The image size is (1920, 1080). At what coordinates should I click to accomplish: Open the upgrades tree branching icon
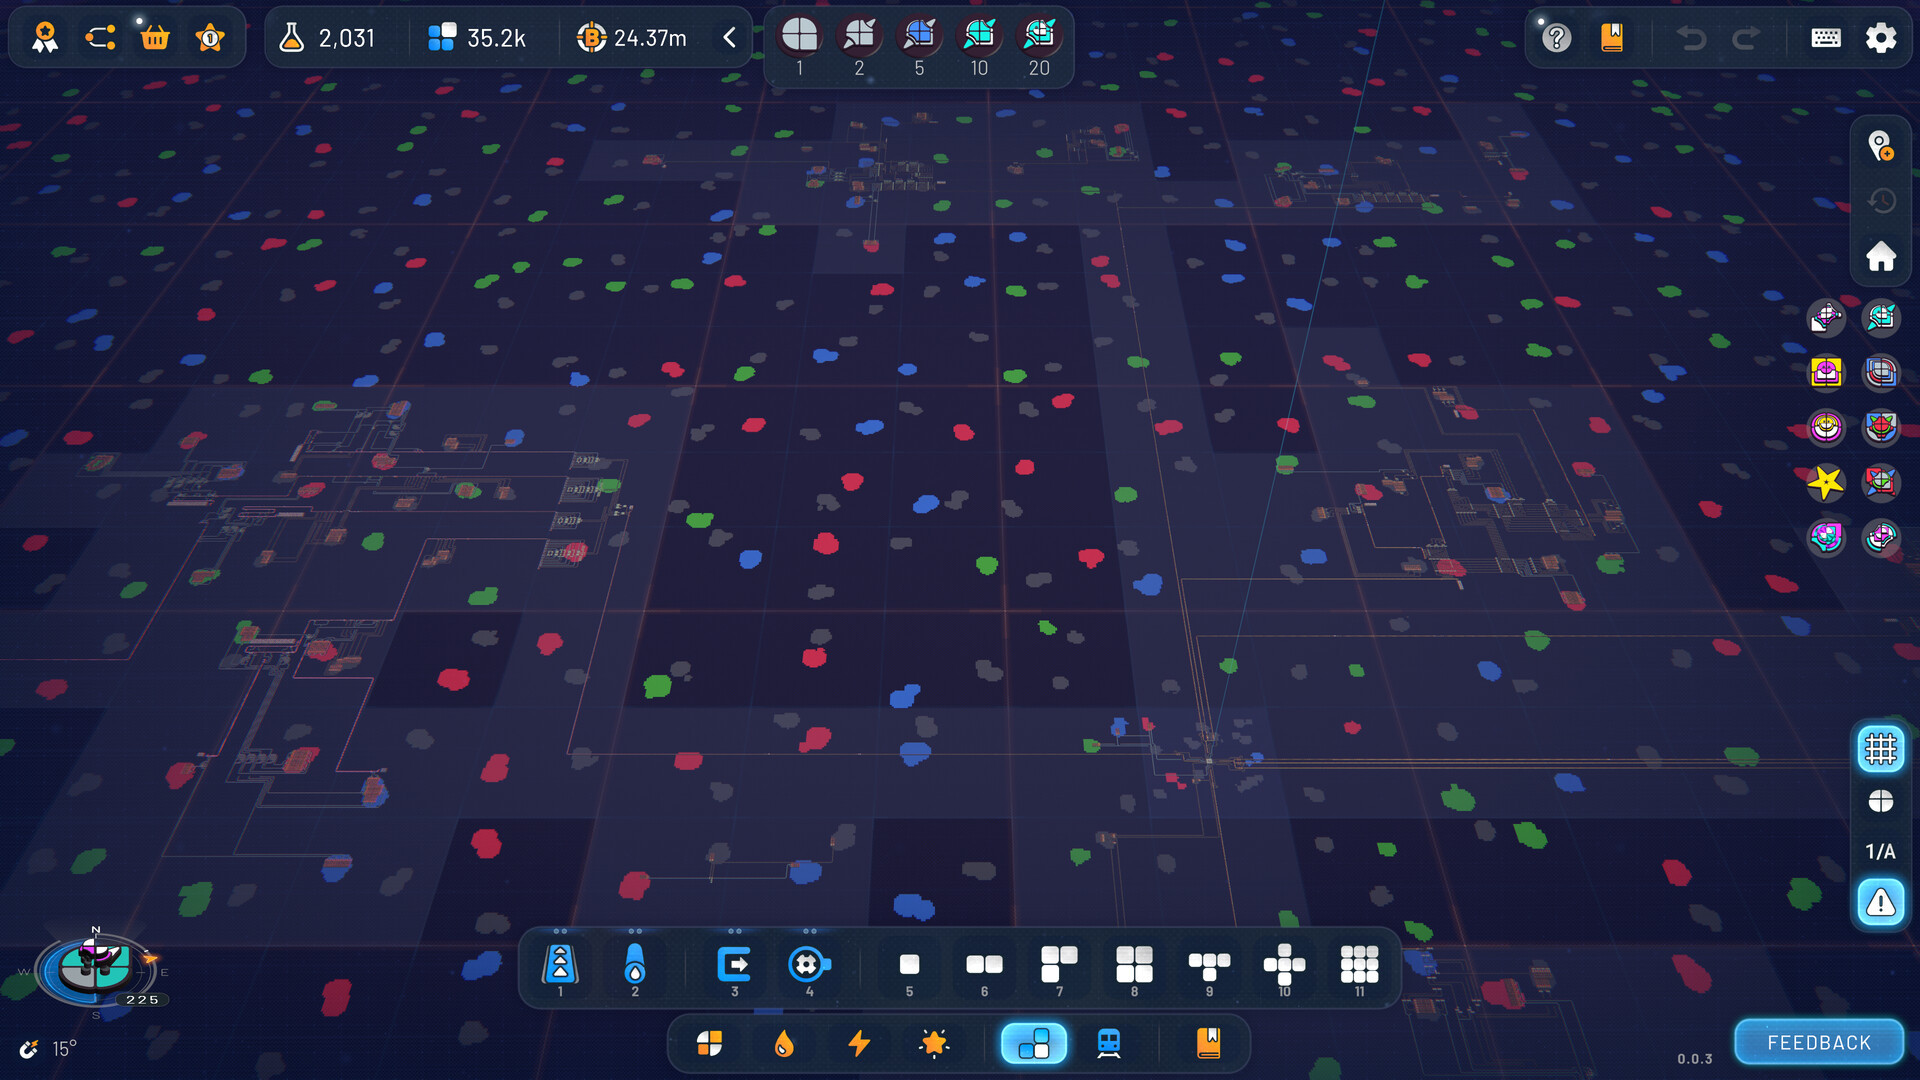(x=100, y=38)
